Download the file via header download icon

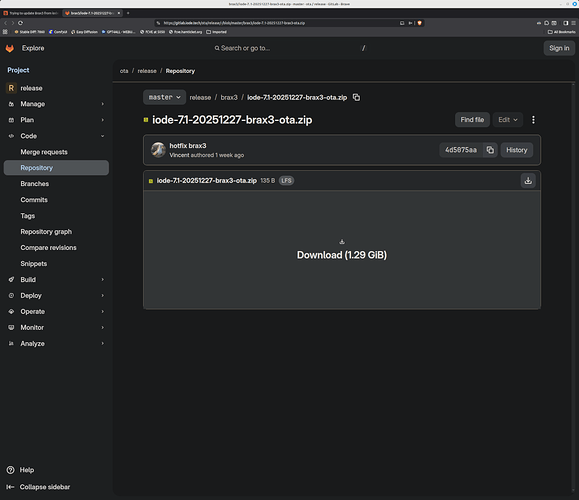tap(528, 181)
